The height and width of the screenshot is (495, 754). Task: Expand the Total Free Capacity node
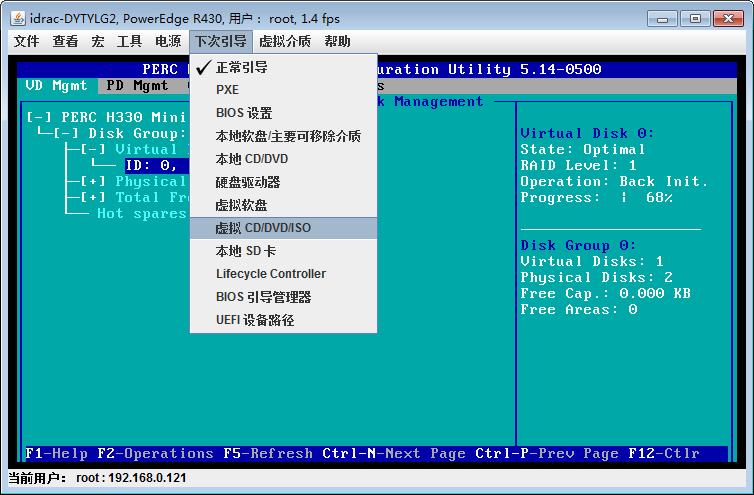pos(93,197)
